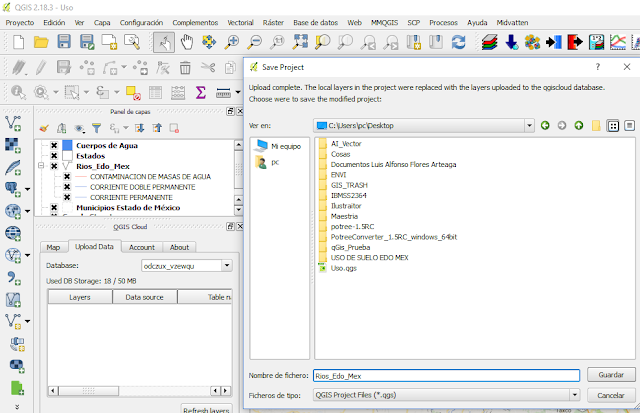The width and height of the screenshot is (640, 413).
Task: Click the white Estados color swatch
Action: (67, 155)
